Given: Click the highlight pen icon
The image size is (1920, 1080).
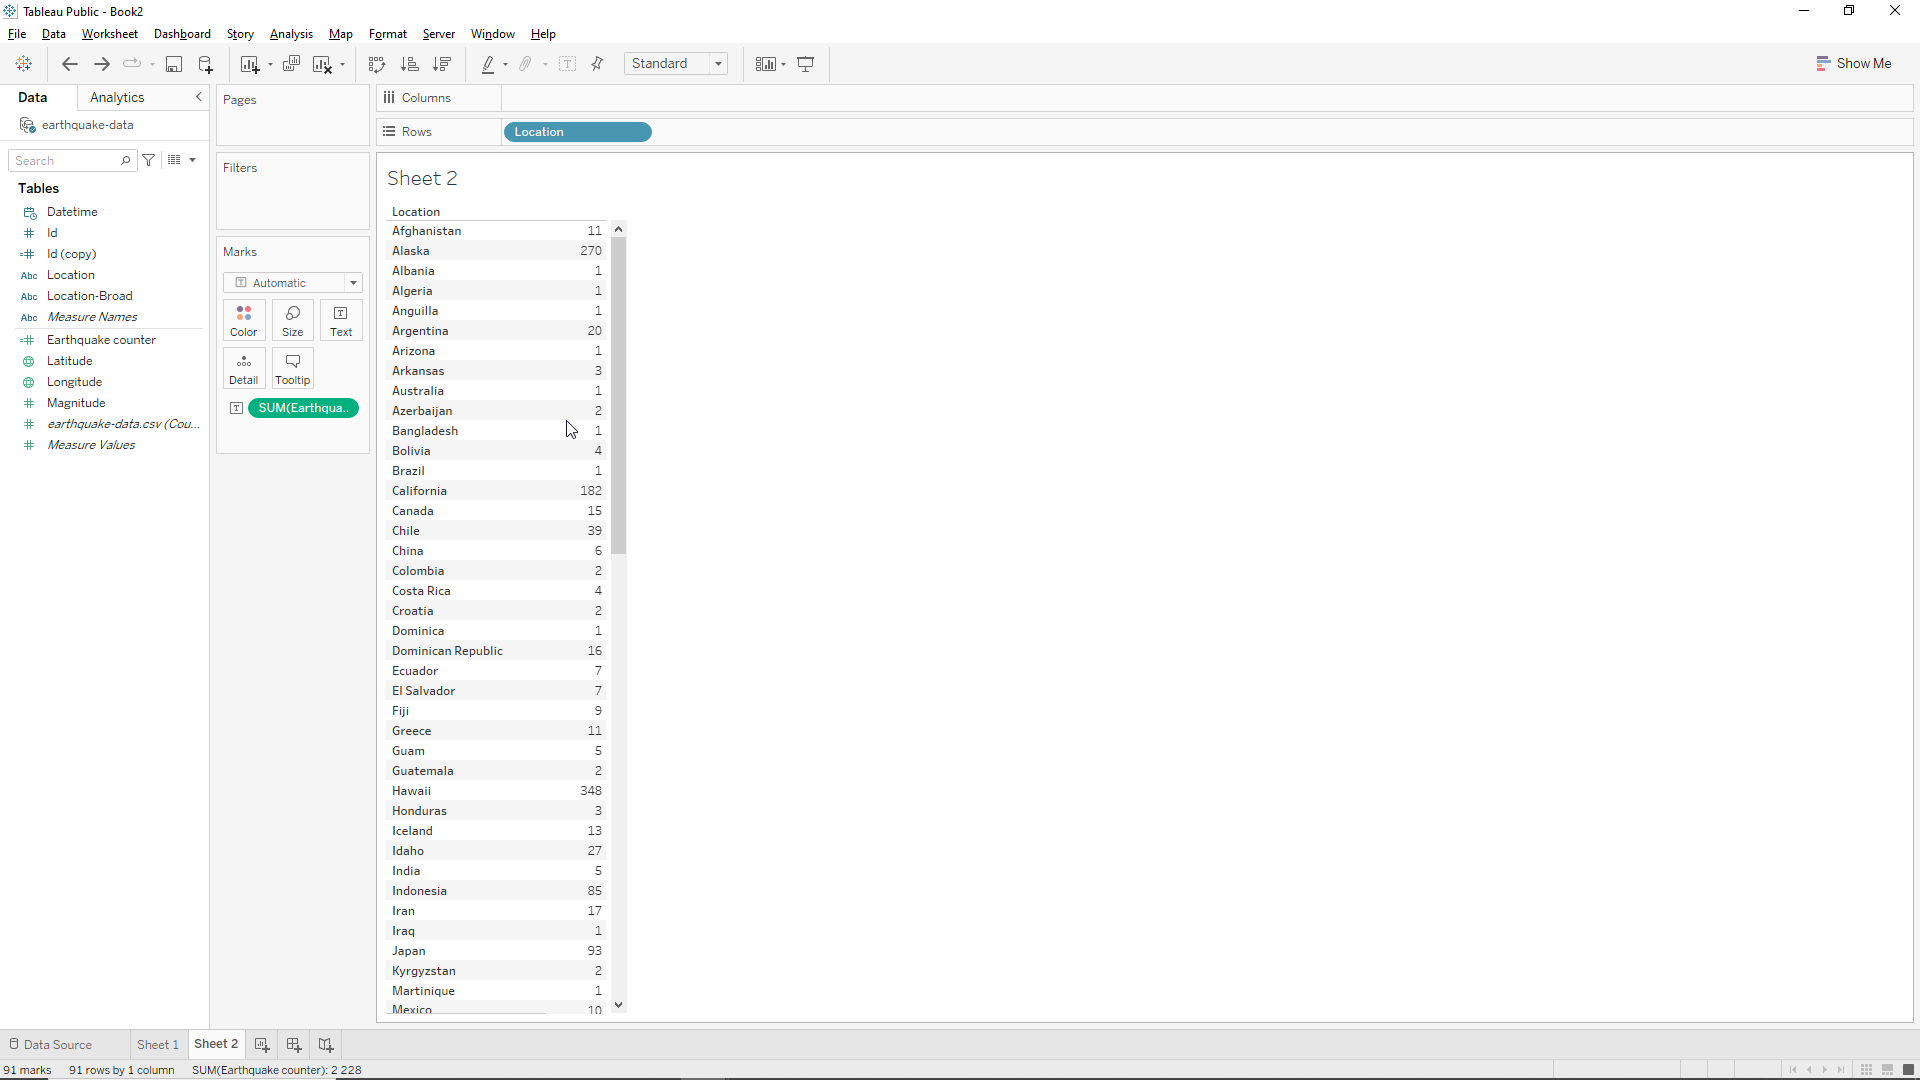Looking at the screenshot, I should (488, 64).
